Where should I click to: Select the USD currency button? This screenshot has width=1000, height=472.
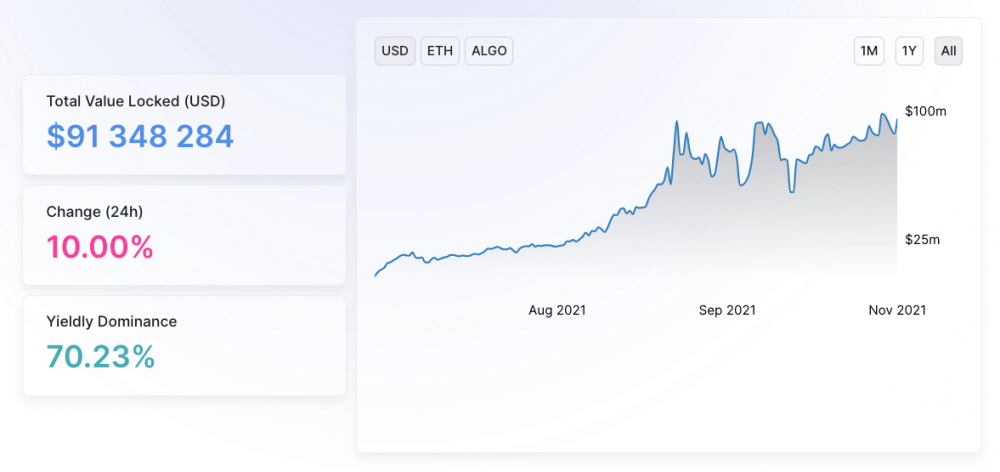(395, 51)
